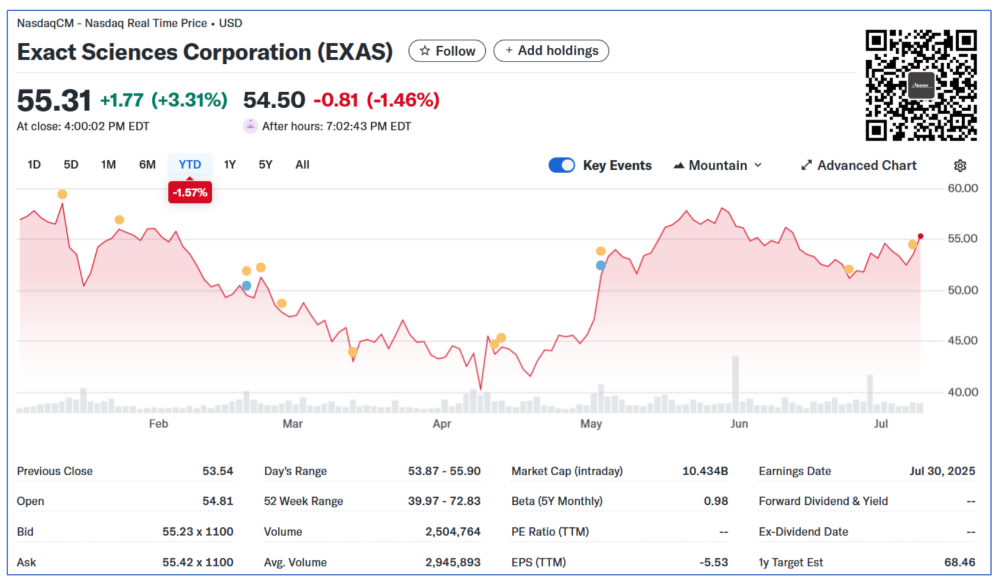Image resolution: width=1000 pixels, height=581 pixels.
Task: Click the QR code image
Action: 921,85
